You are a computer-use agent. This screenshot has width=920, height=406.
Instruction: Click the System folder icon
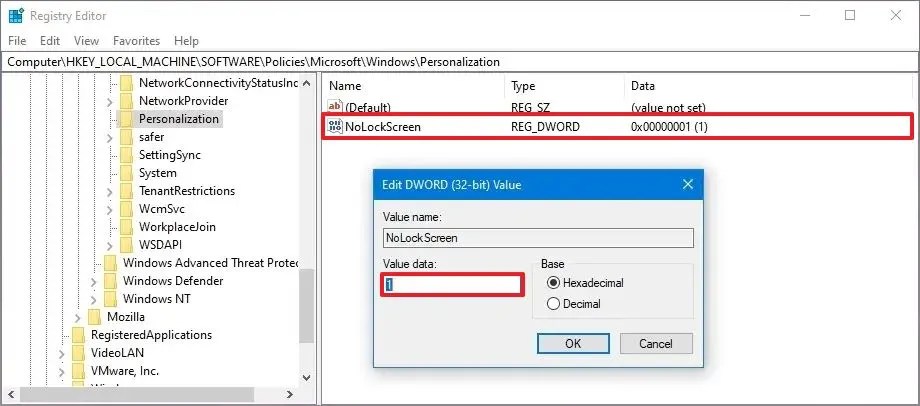click(126, 173)
